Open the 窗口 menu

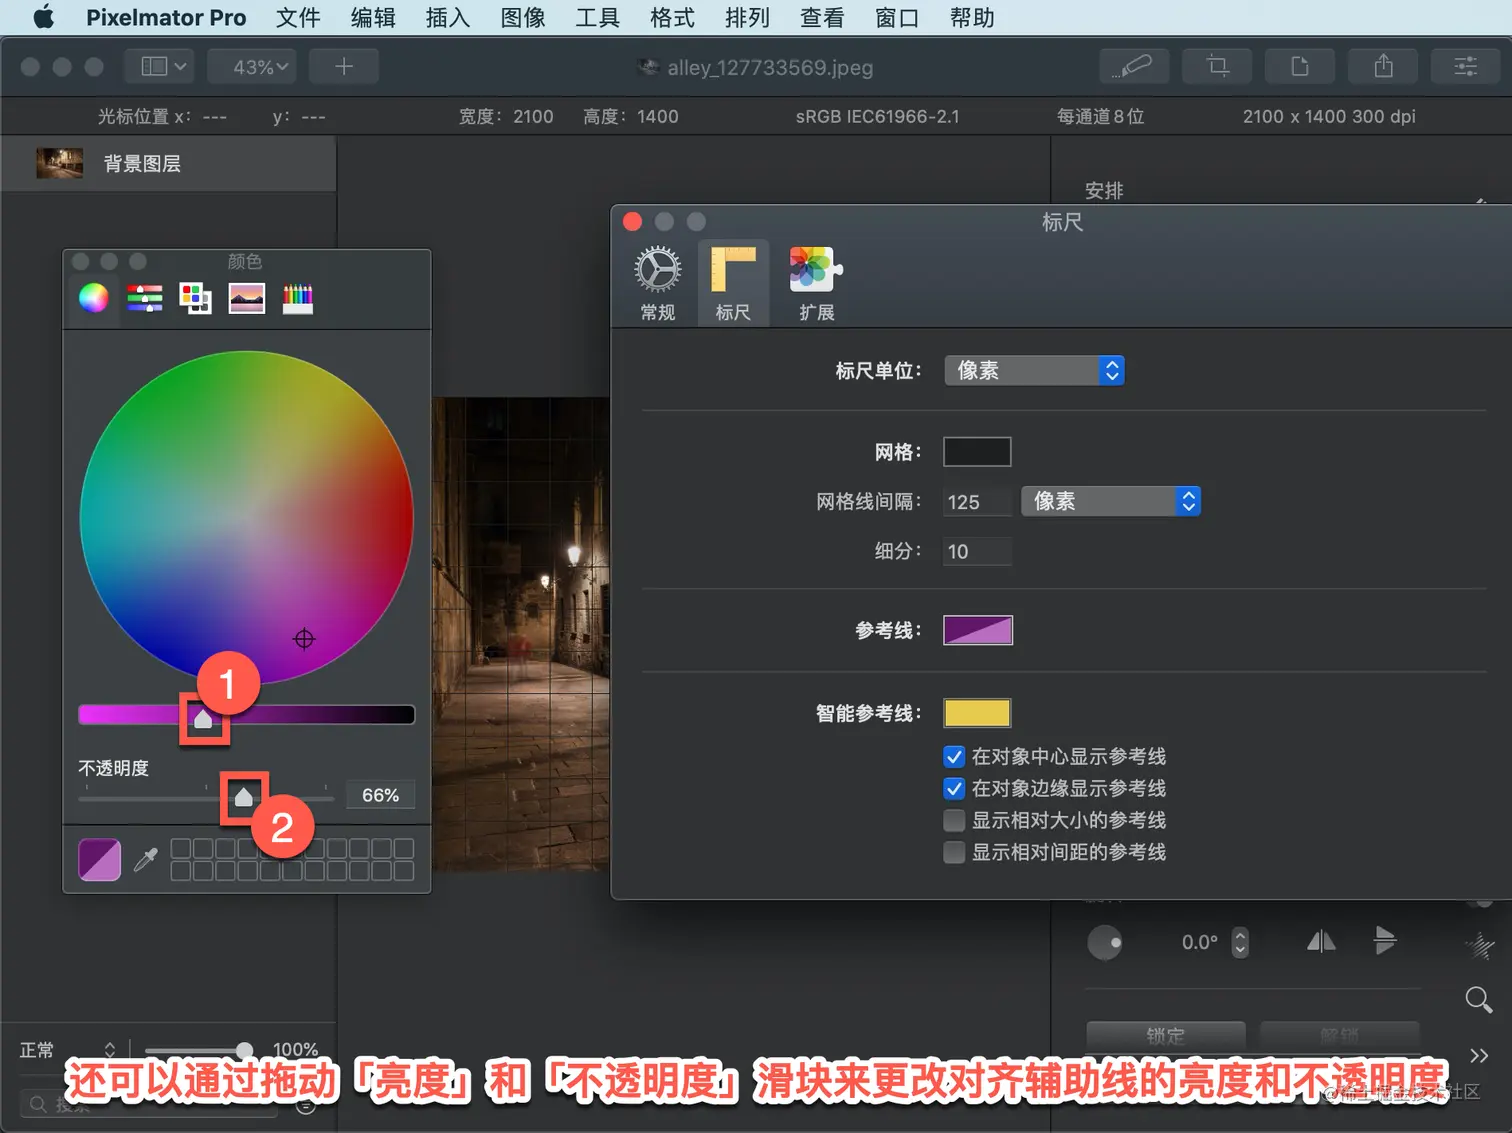[x=897, y=17]
